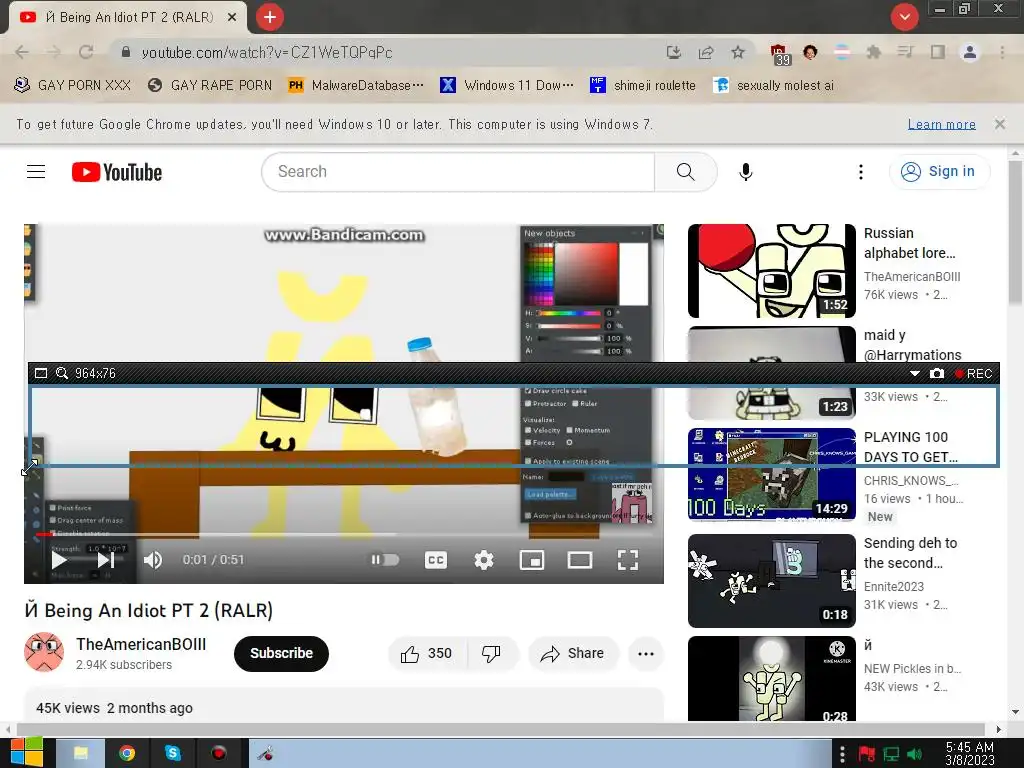Click Bandicam rectangle select icon
This screenshot has height=768, width=1024.
[x=40, y=374]
